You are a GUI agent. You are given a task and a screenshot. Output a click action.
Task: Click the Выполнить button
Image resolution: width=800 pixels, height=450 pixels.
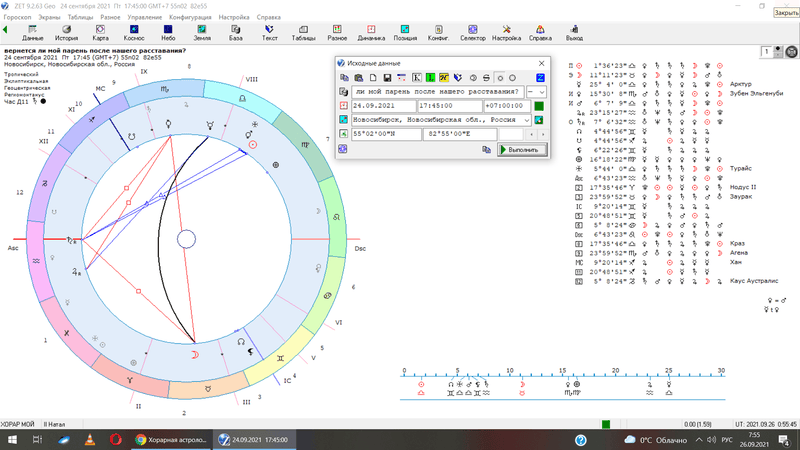click(523, 149)
